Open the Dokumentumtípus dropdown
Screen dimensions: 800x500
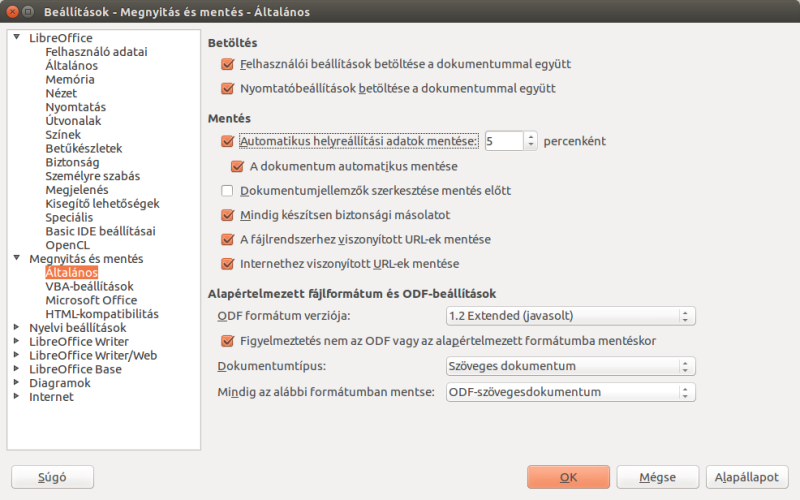570,366
